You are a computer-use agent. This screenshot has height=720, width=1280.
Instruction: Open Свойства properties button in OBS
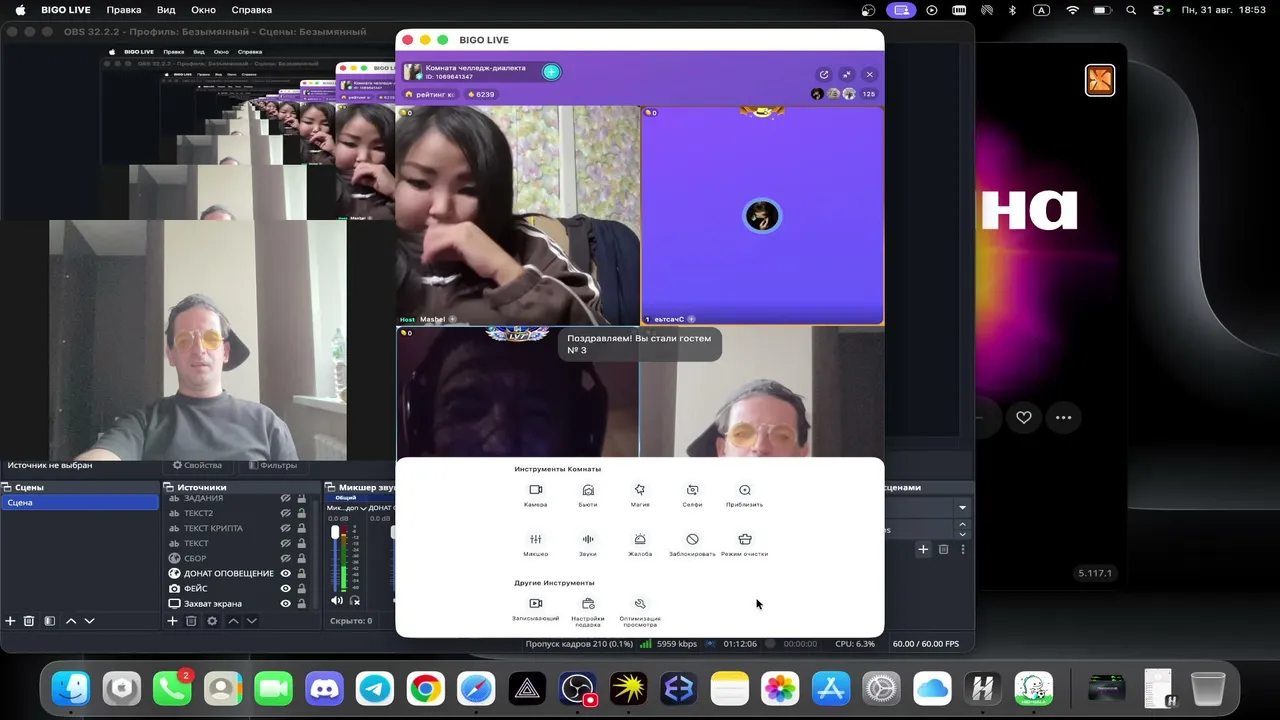coord(197,465)
